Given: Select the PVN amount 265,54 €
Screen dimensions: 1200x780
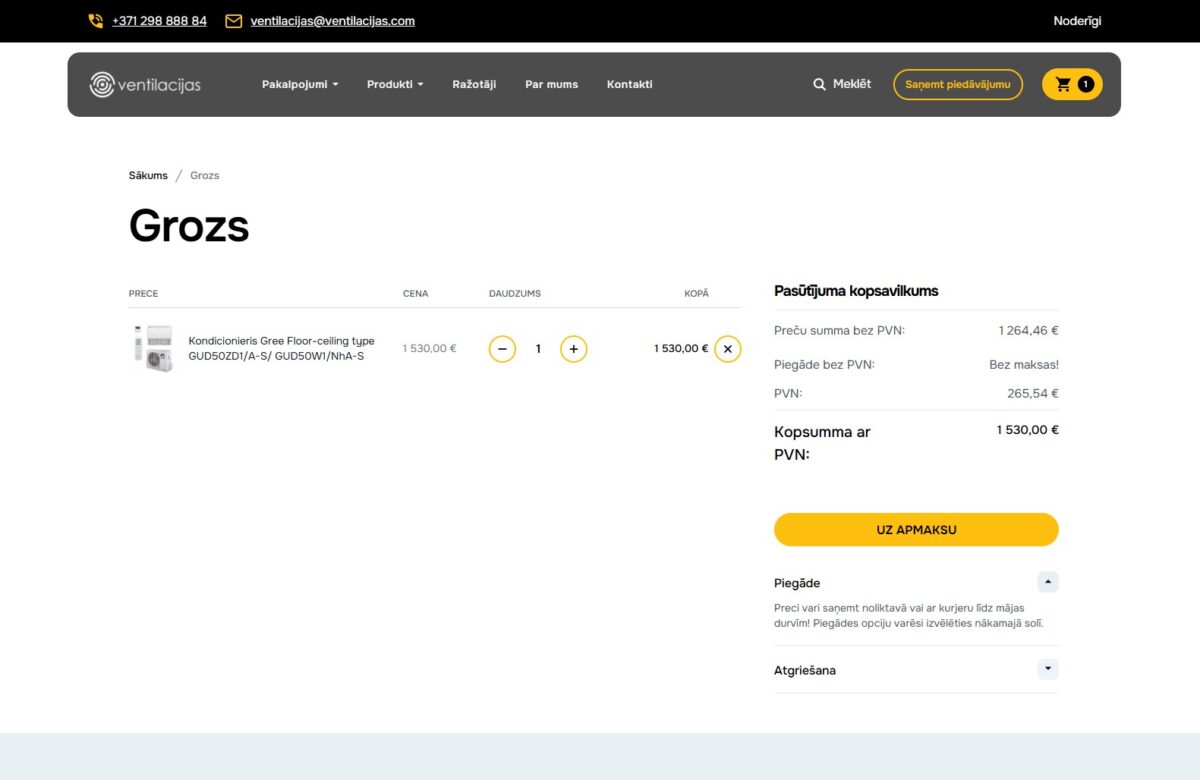Looking at the screenshot, I should (x=1033, y=394).
